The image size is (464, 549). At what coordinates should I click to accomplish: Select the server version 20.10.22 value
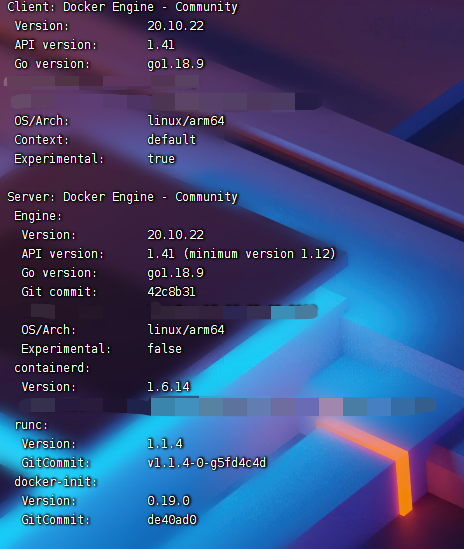click(175, 235)
